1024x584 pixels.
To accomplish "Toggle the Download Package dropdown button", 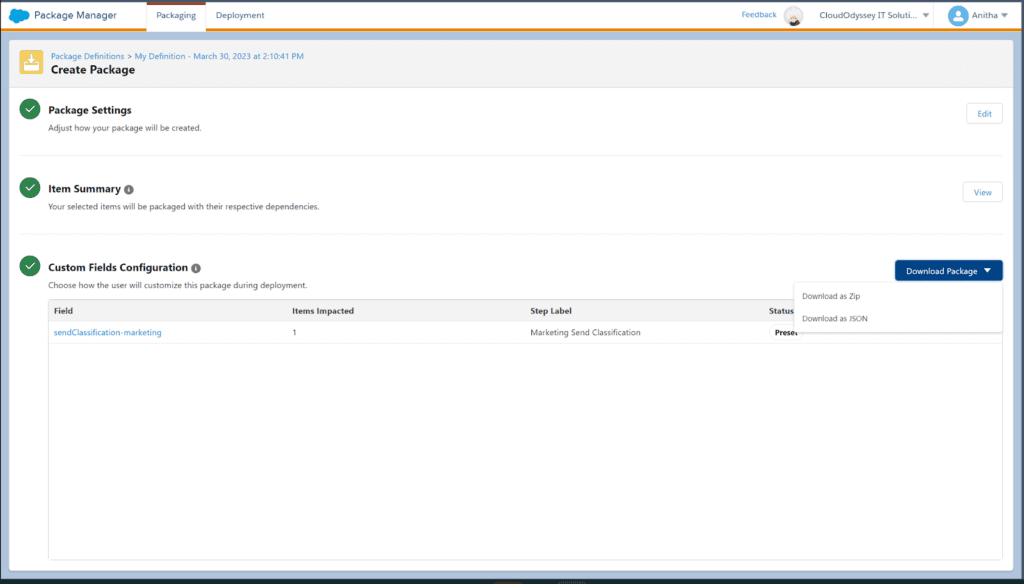I will tap(948, 270).
